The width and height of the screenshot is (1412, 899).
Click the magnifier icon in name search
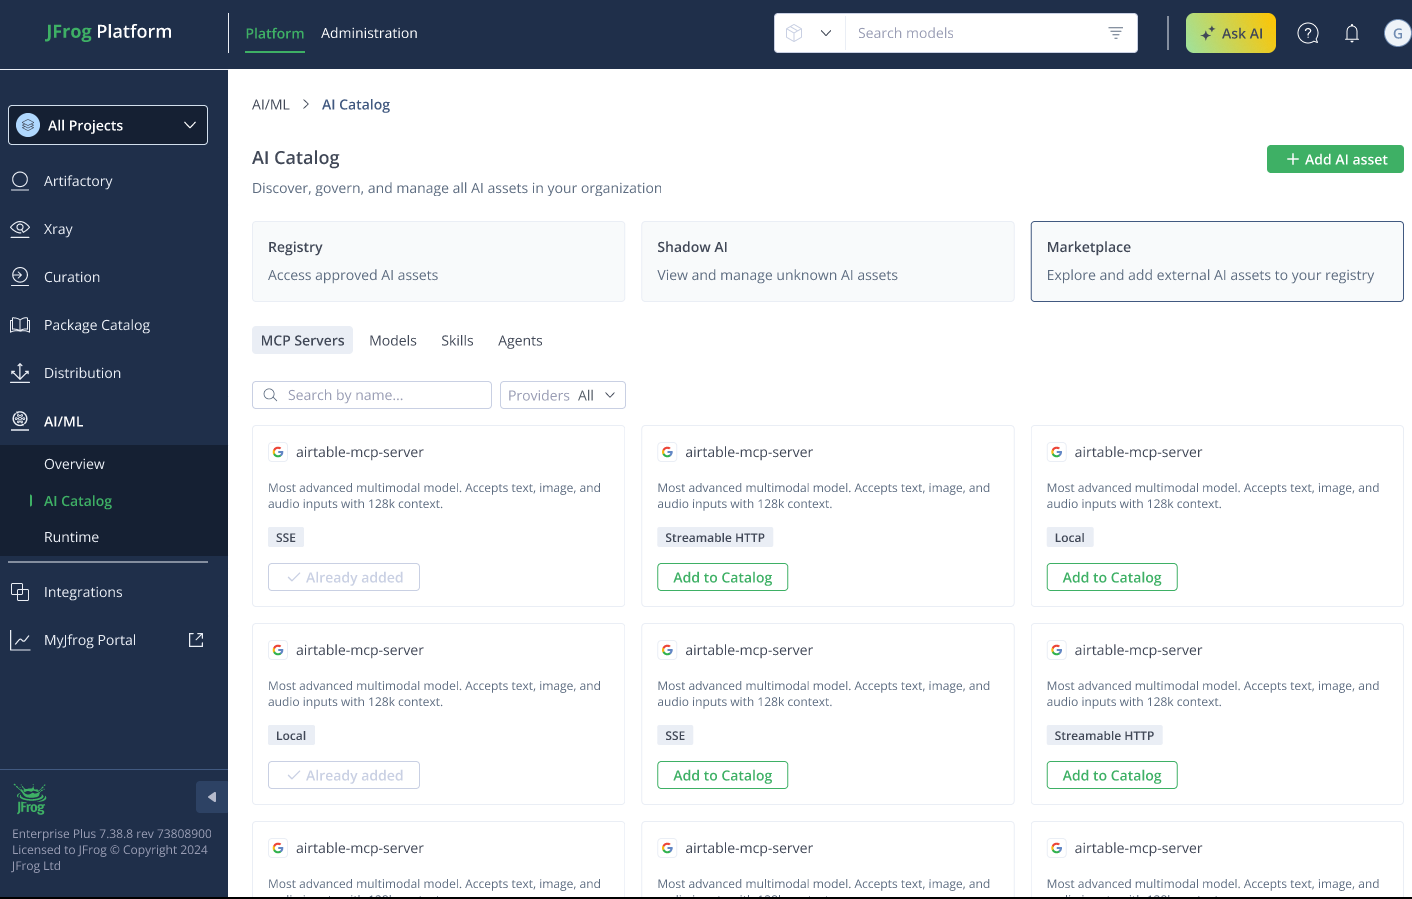point(270,395)
